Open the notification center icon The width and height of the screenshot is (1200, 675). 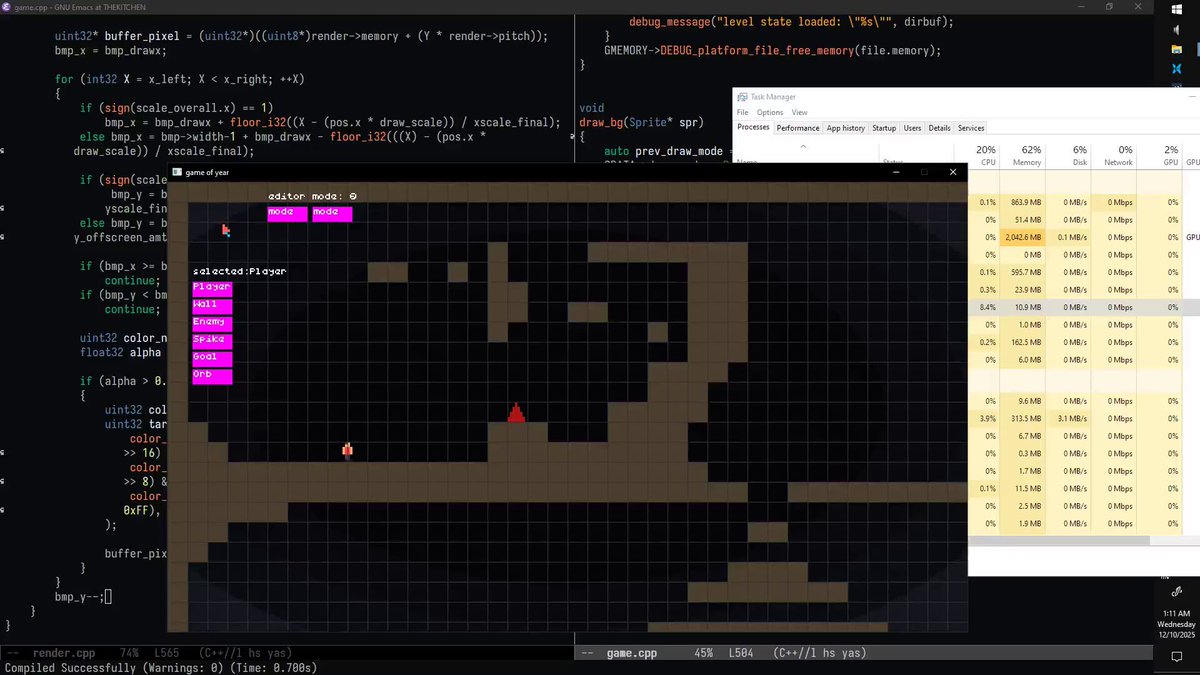click(1176, 656)
